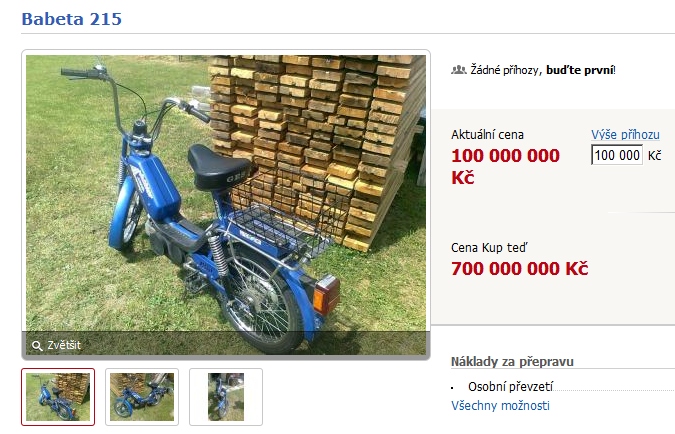
Task: Show the second thumbnail photo
Action: click(142, 397)
